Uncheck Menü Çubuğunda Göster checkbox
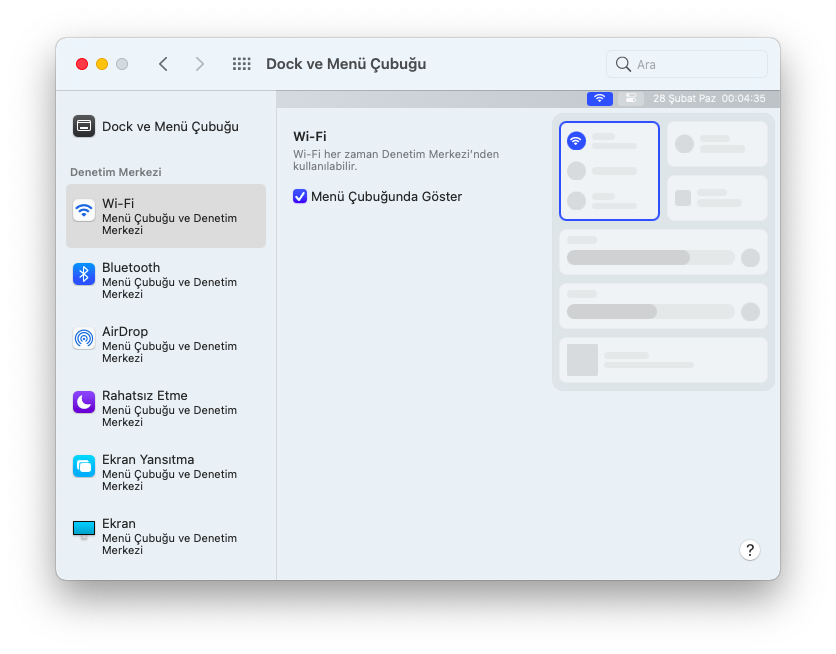 (x=300, y=197)
